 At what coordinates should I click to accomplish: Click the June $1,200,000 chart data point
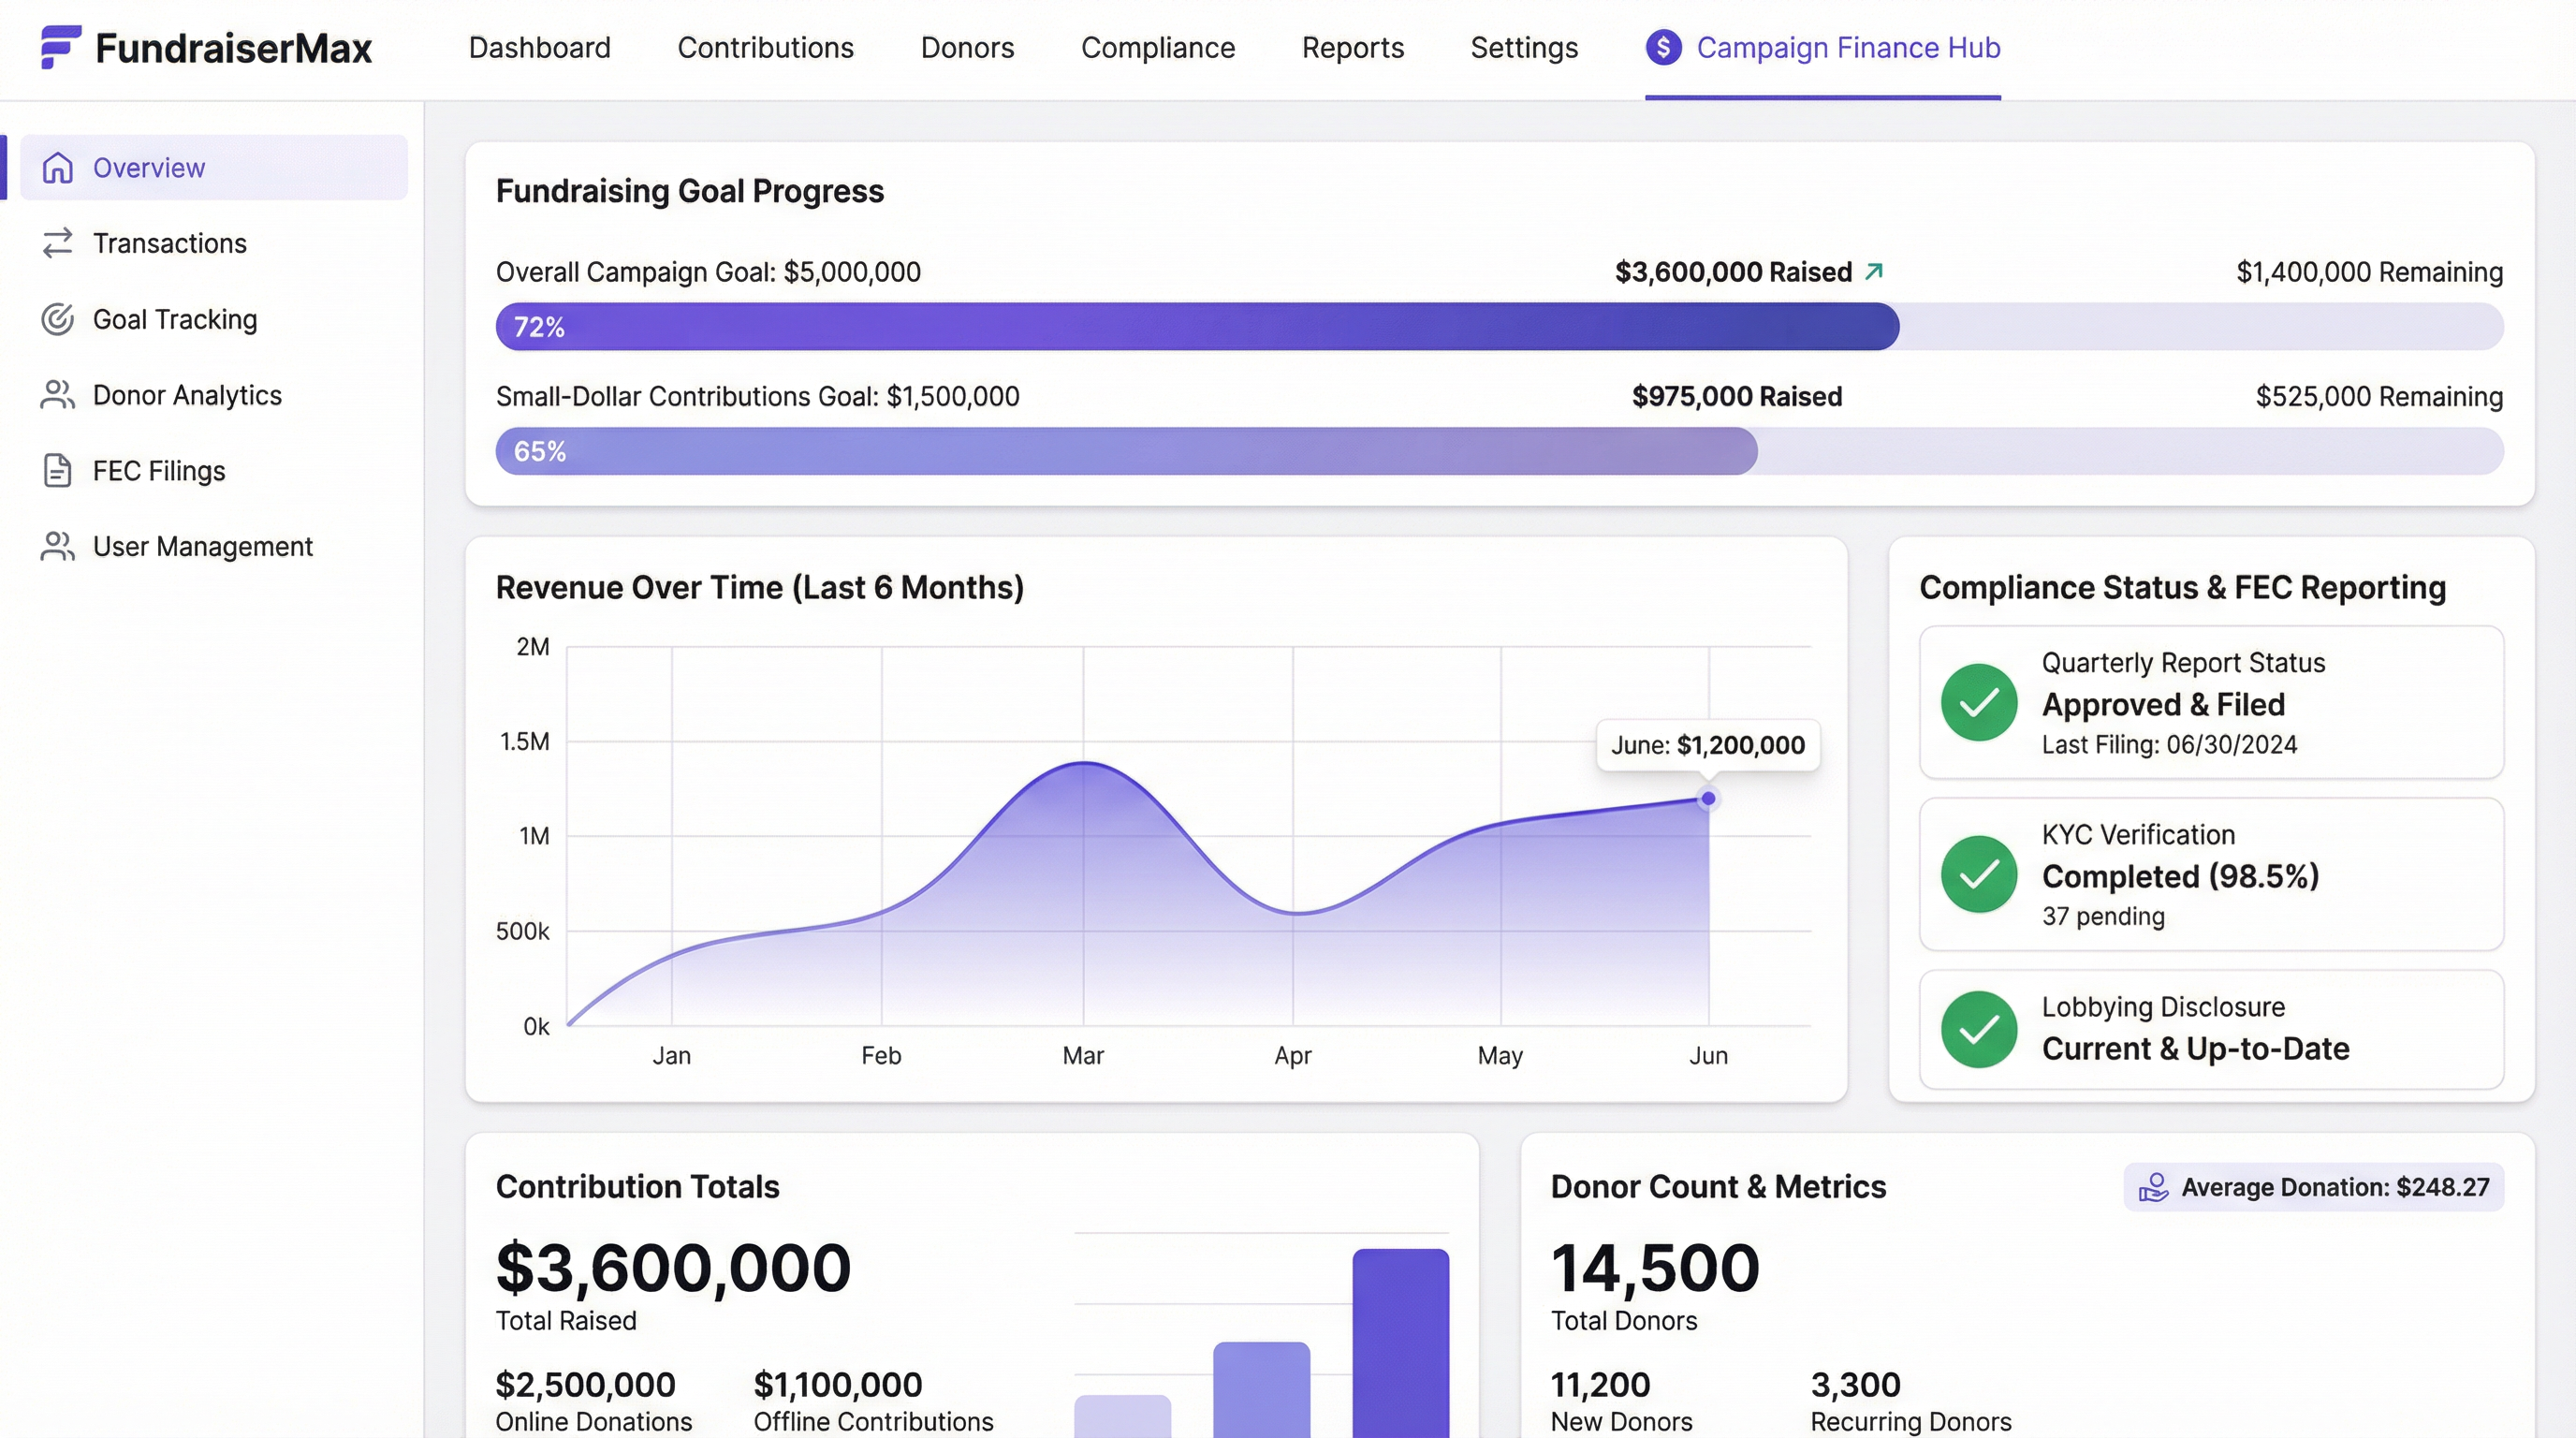click(x=1708, y=799)
